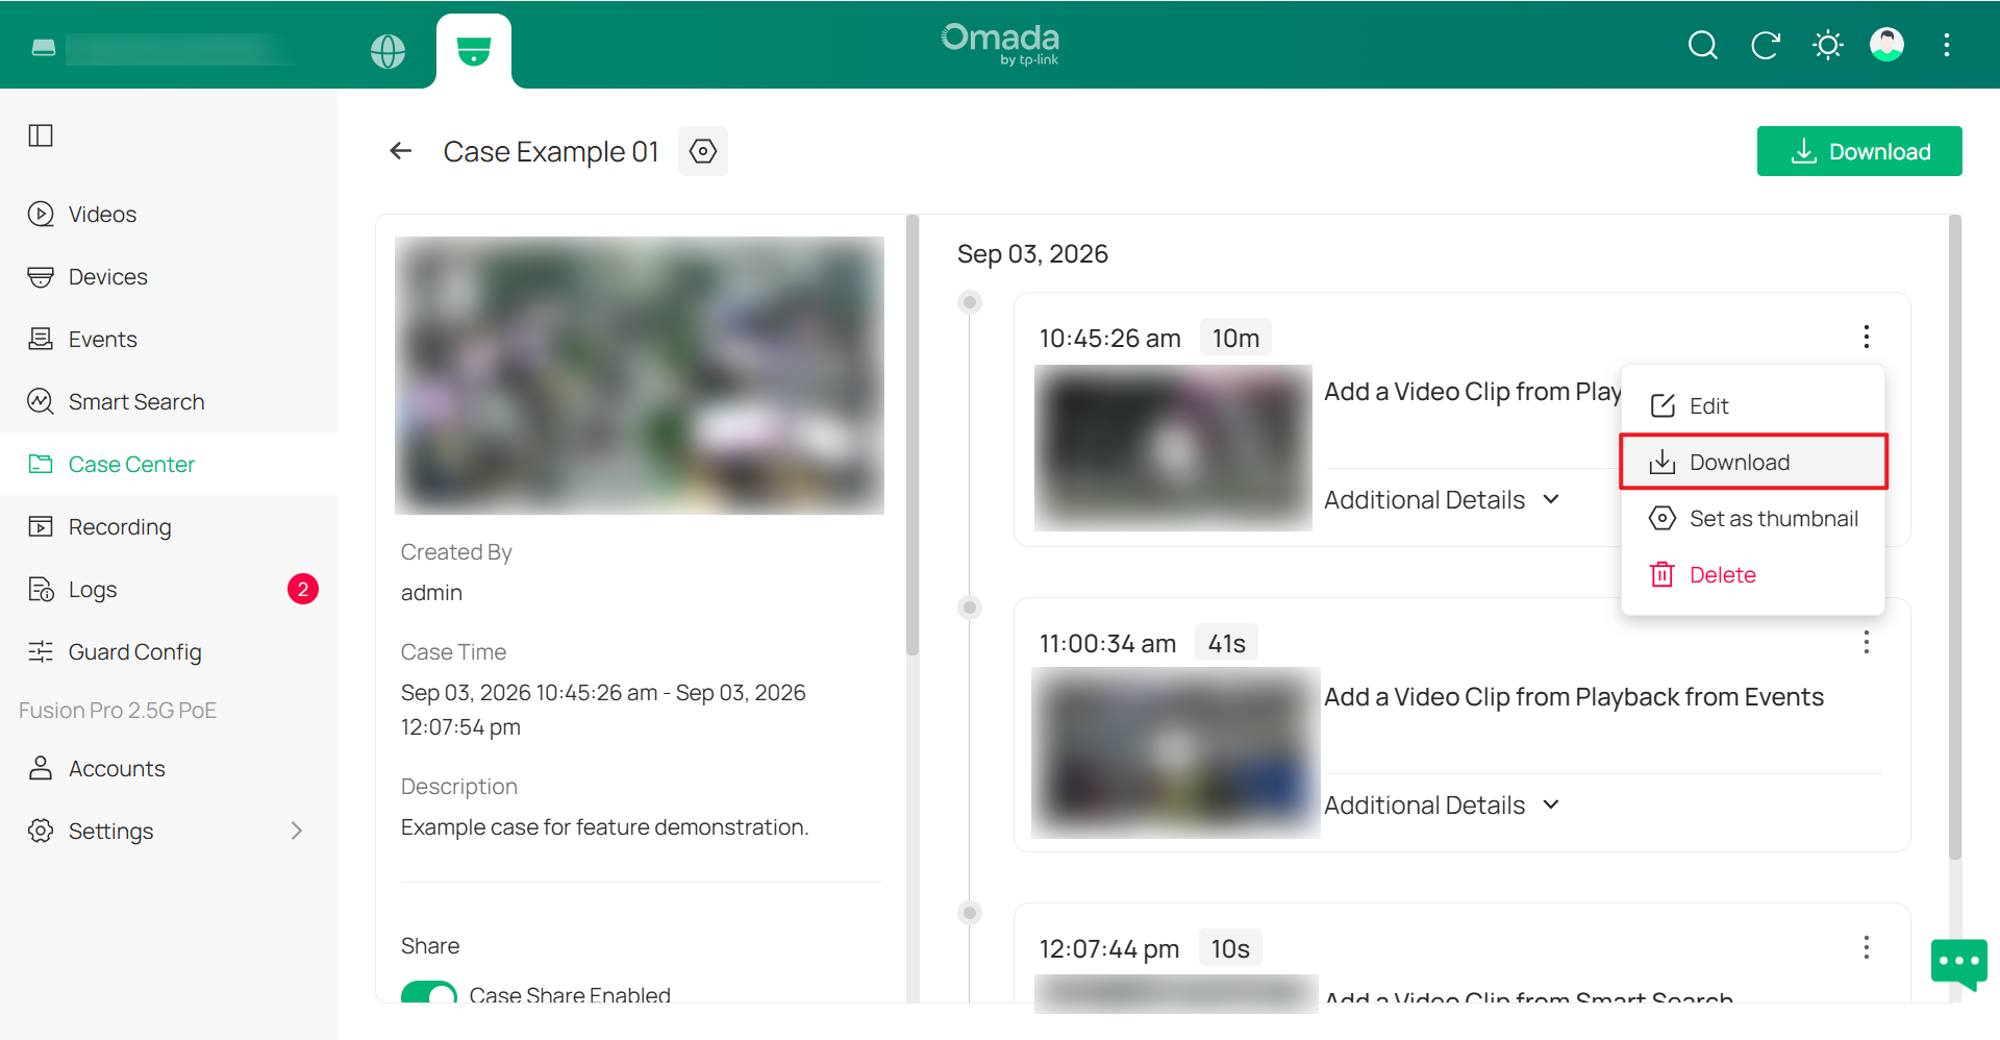Open Recording in sidebar
The width and height of the screenshot is (2000, 1040).
[x=168, y=527]
